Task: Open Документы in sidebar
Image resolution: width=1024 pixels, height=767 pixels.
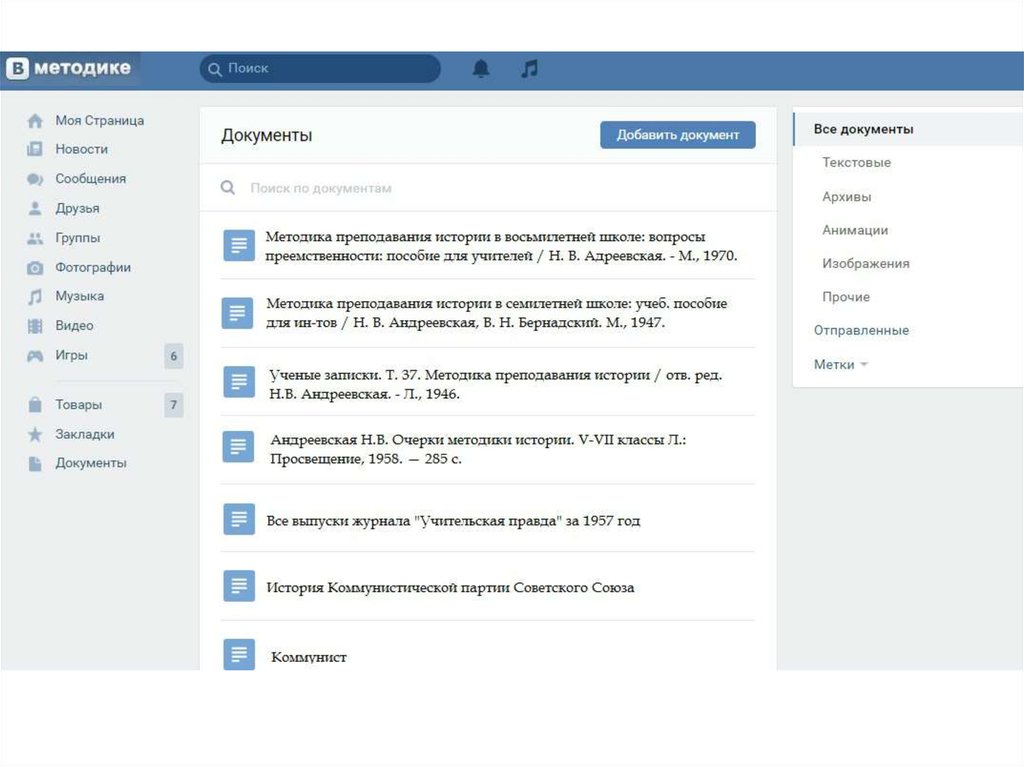Action: [x=91, y=463]
